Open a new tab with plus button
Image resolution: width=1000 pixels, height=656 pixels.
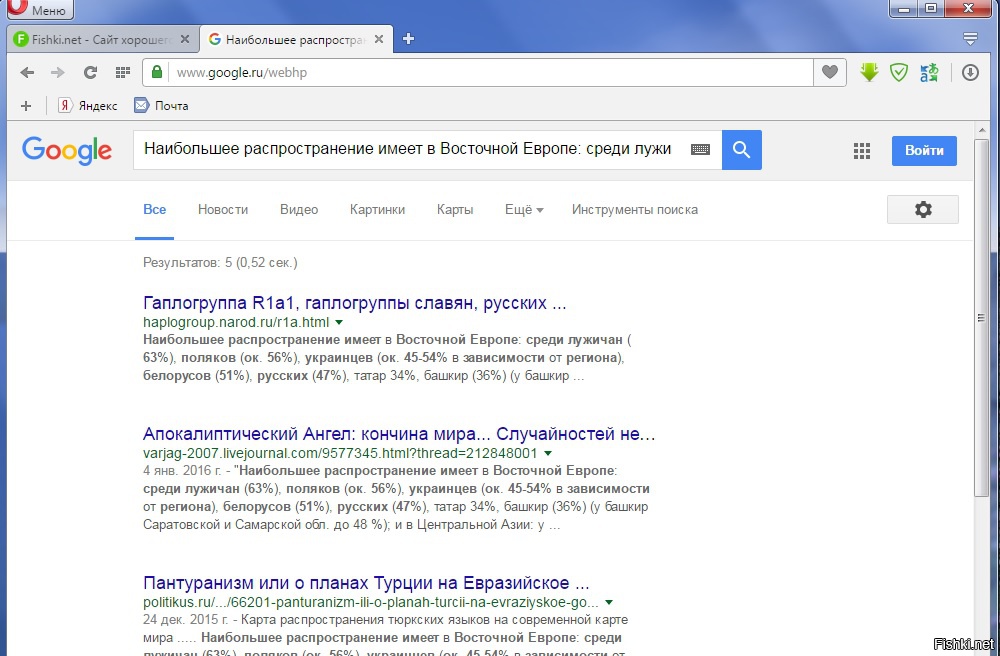click(x=408, y=40)
